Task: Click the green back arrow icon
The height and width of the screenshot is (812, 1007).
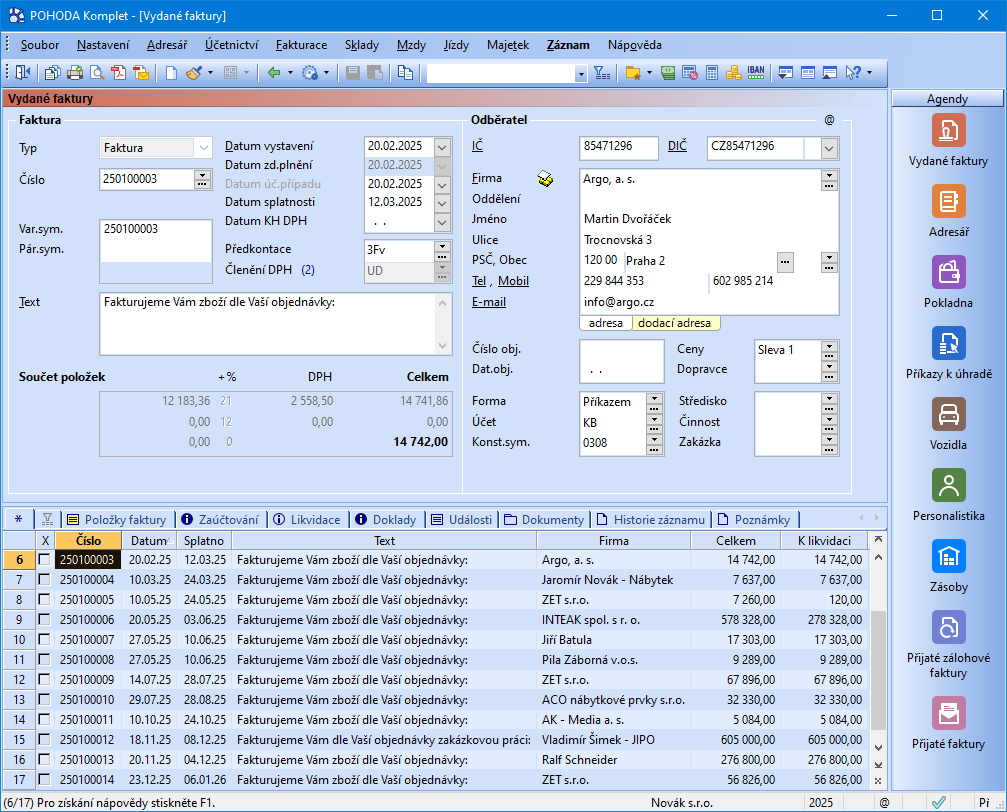Action: tap(274, 73)
